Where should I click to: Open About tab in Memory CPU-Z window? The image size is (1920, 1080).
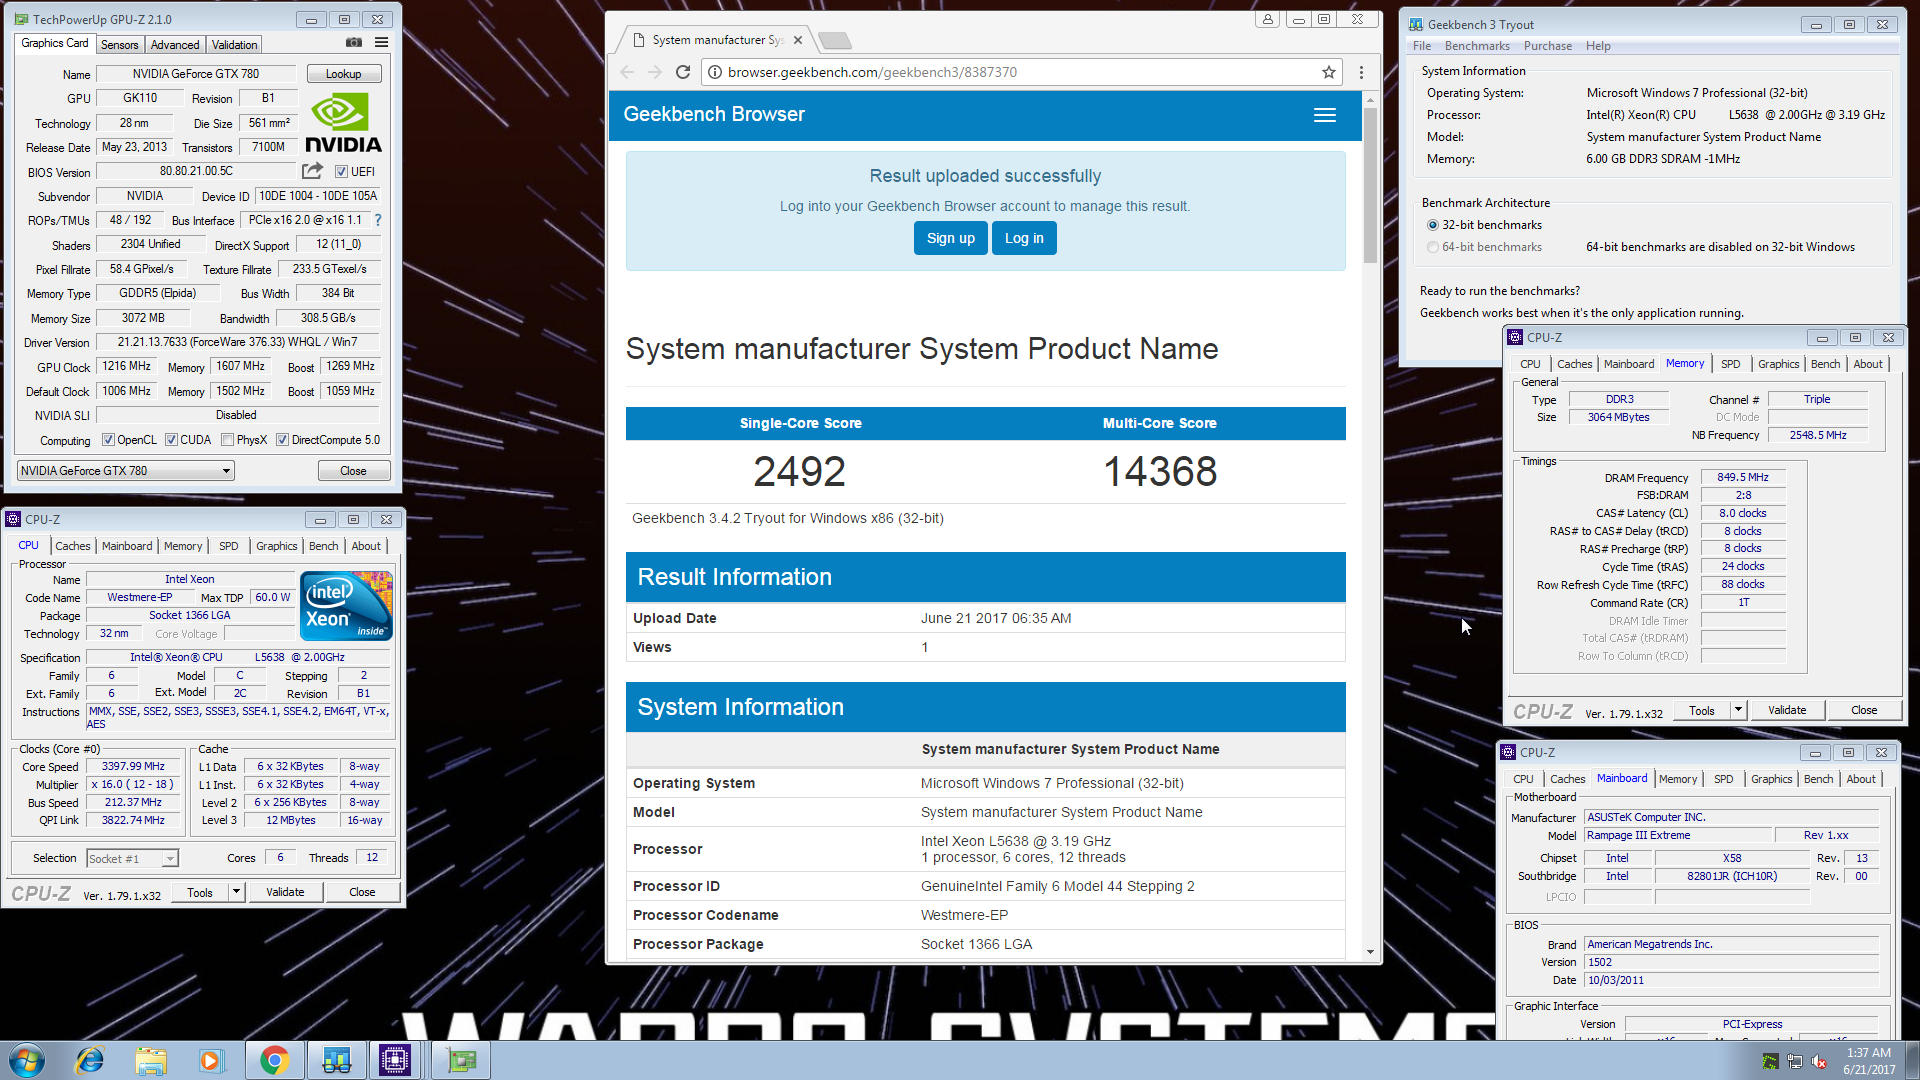pos(1868,364)
